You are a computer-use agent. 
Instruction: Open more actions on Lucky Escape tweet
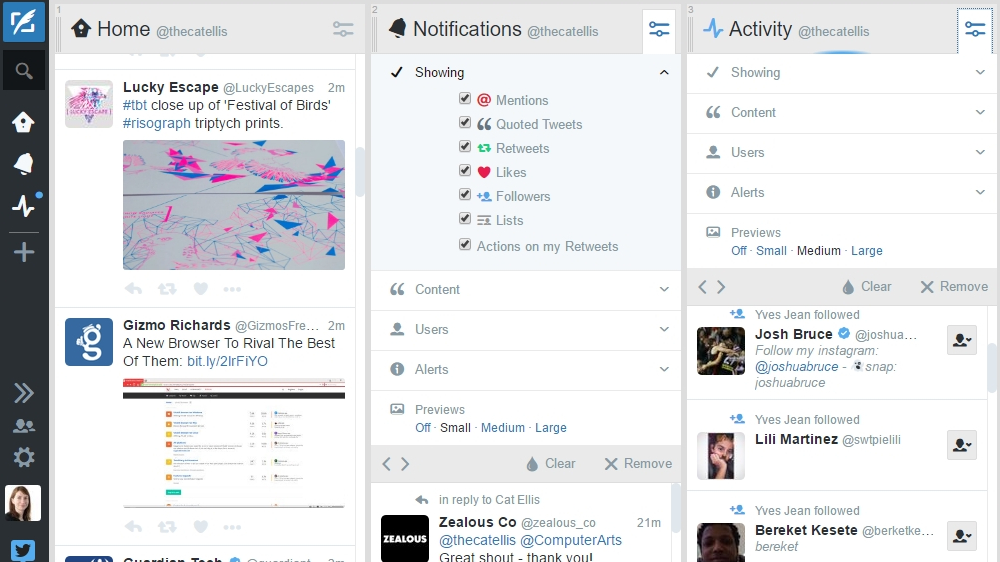point(232,289)
